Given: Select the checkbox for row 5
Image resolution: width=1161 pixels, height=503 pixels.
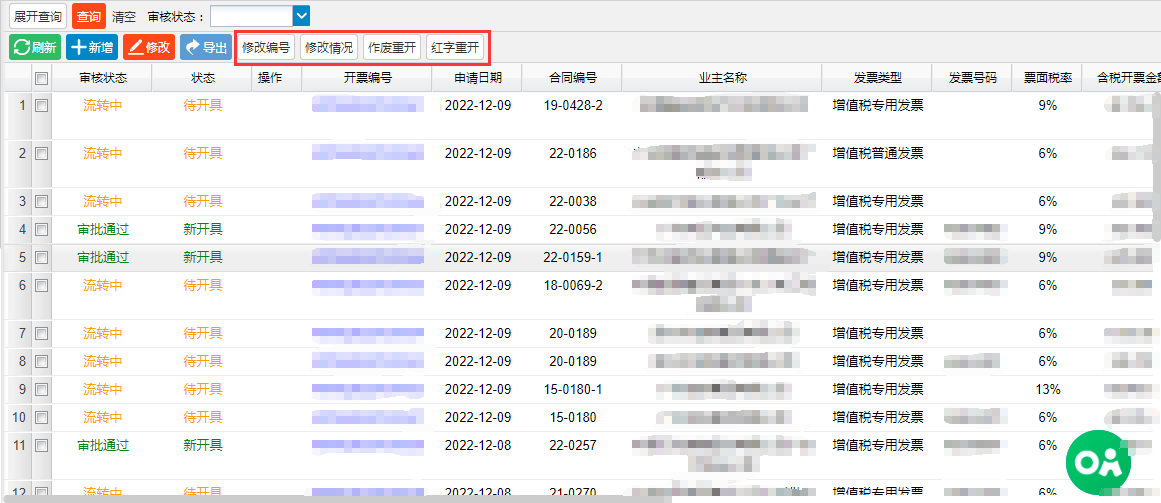Looking at the screenshot, I should click(42, 257).
